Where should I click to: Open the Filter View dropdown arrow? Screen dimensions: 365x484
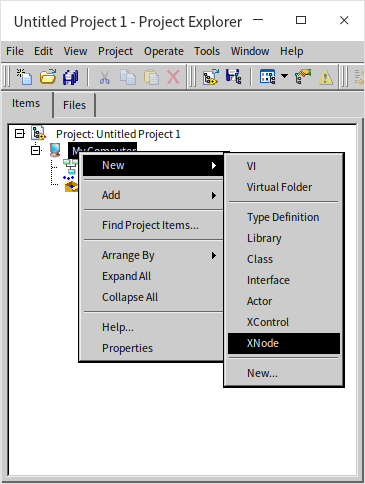click(x=284, y=76)
